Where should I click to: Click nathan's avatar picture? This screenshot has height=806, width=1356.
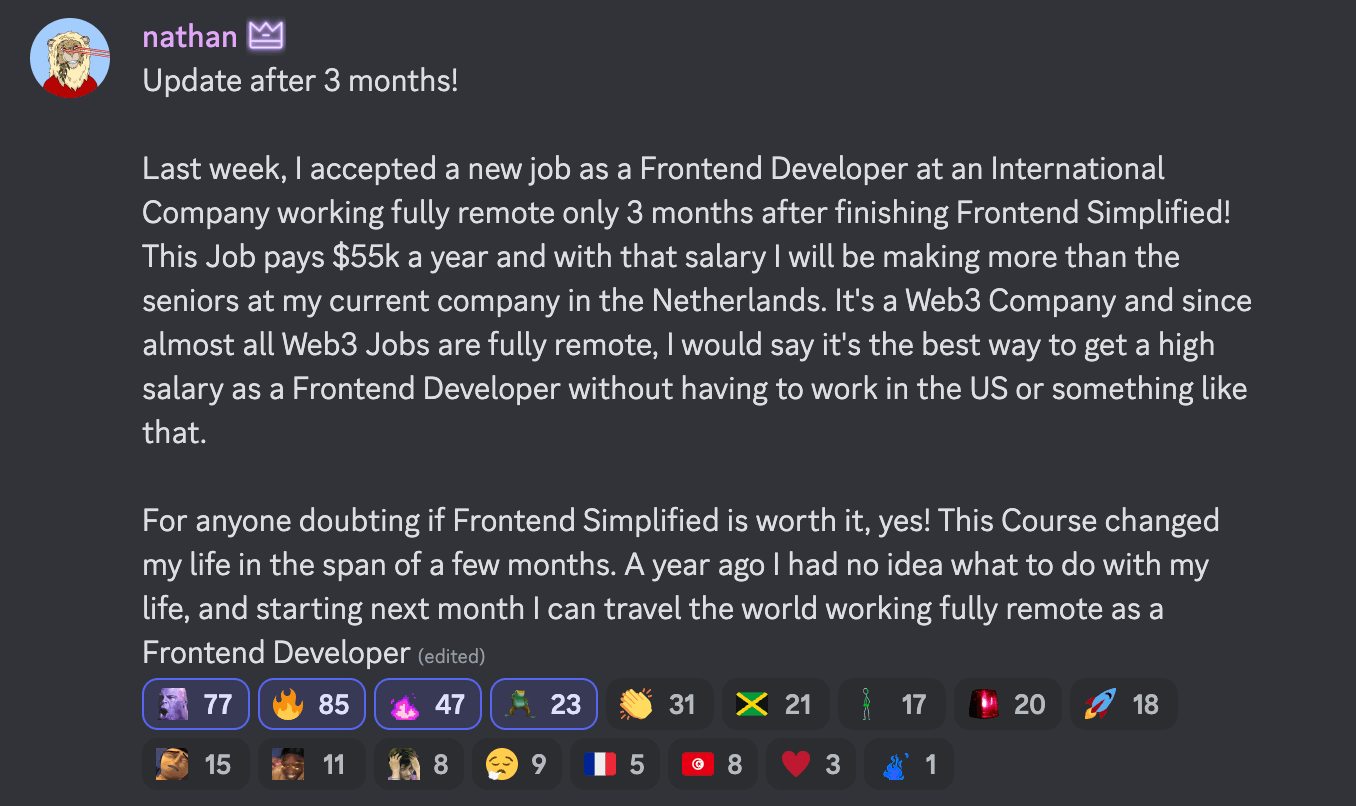pyautogui.click(x=69, y=57)
